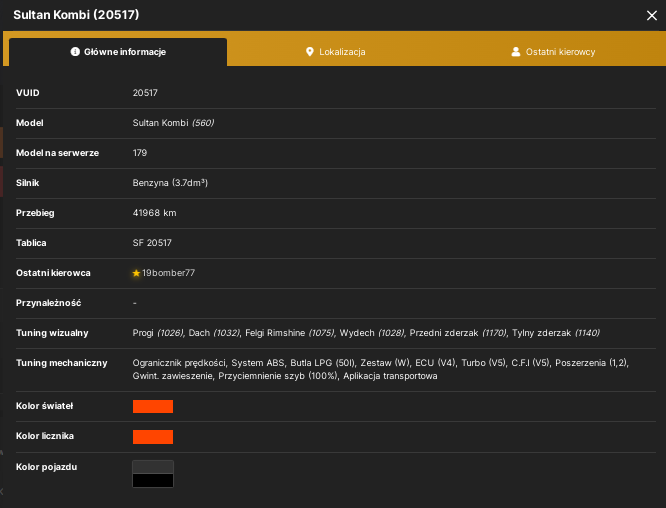The image size is (666, 508).
Task: Click the Ogranicznik prędkości tuning entry
Action: click(x=179, y=363)
